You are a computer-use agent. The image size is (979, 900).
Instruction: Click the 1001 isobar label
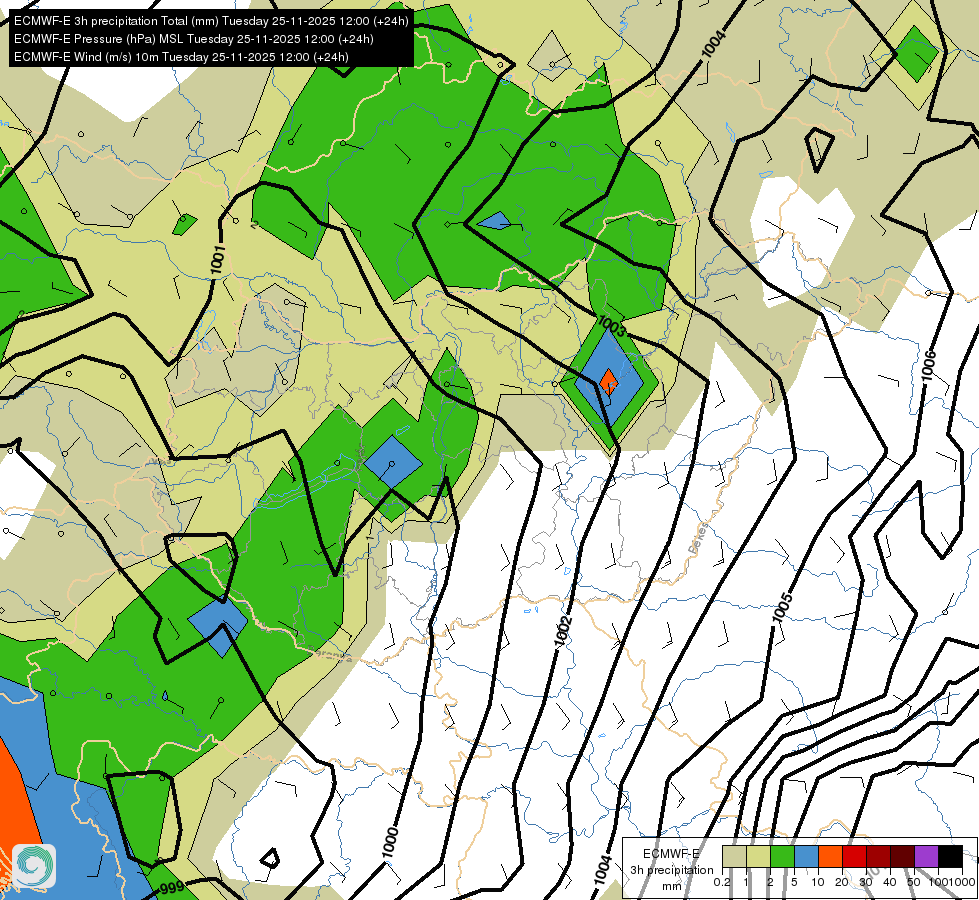tap(217, 260)
